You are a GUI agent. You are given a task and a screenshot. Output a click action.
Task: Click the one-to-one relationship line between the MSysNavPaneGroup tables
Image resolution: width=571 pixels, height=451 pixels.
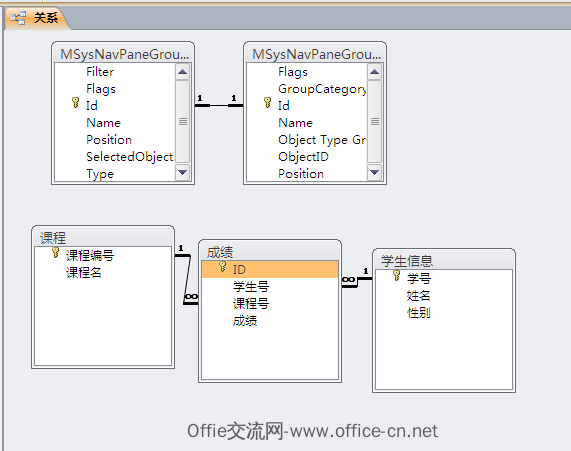219,105
